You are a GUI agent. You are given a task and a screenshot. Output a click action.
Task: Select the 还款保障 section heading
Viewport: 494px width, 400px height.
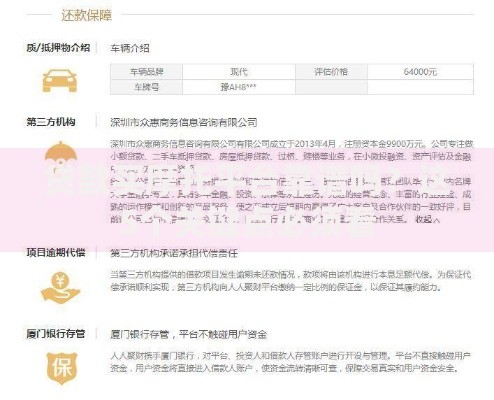pyautogui.click(x=86, y=15)
